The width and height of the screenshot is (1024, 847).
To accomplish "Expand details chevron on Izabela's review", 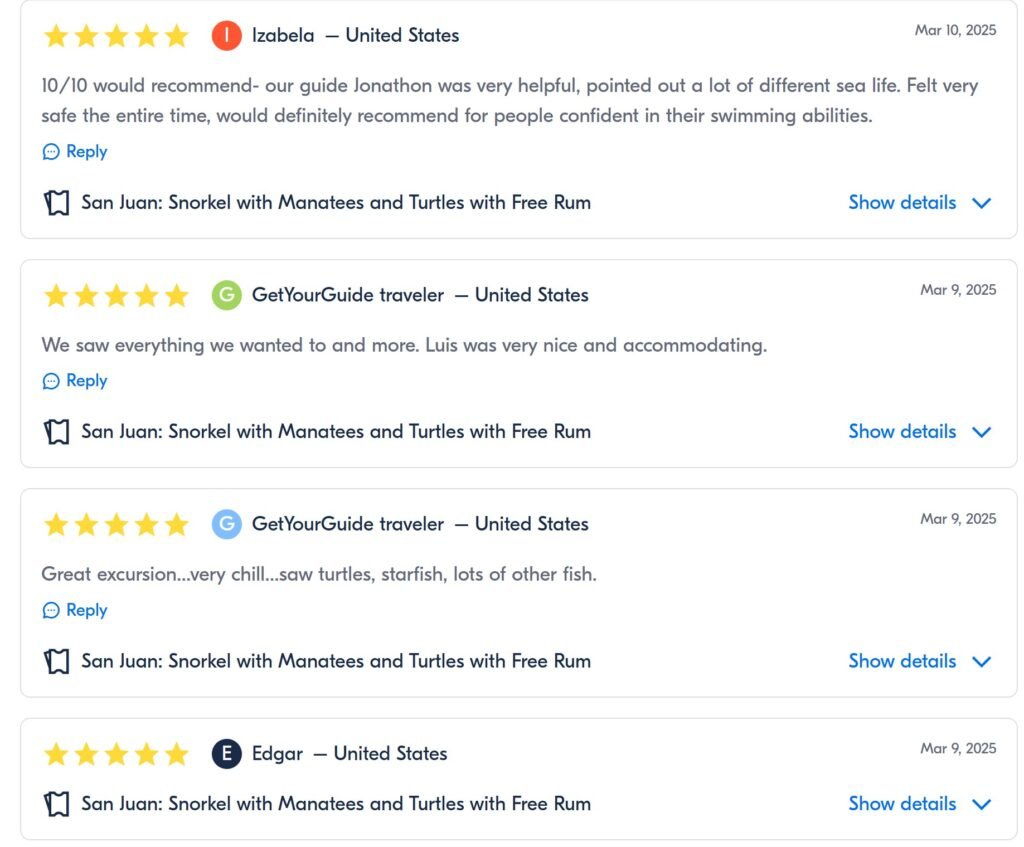I will click(982, 203).
